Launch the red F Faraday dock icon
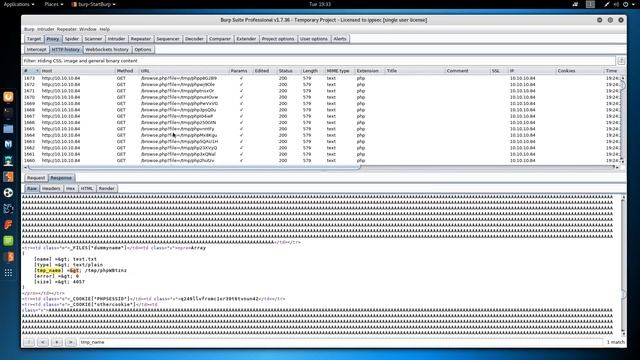This screenshot has height=360, width=640. (x=8, y=225)
